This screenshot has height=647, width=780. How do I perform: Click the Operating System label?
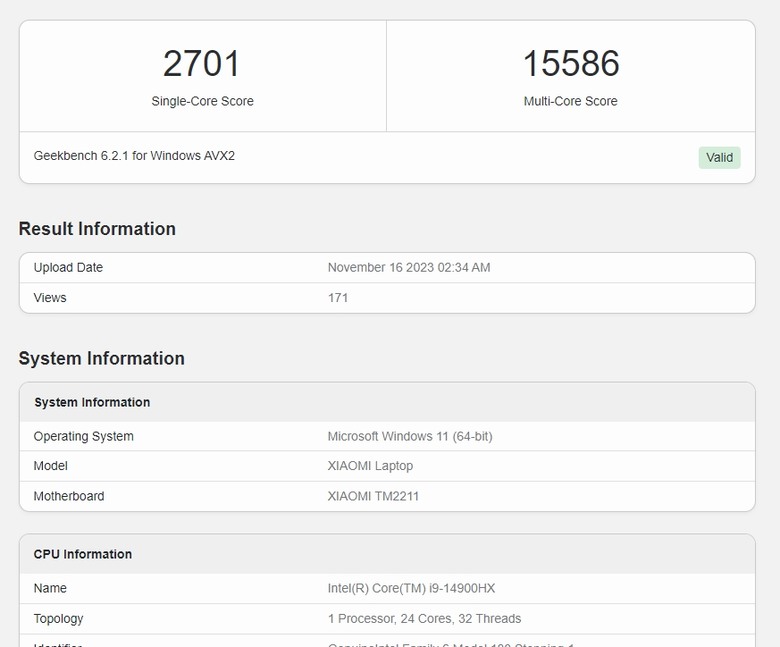(x=84, y=436)
